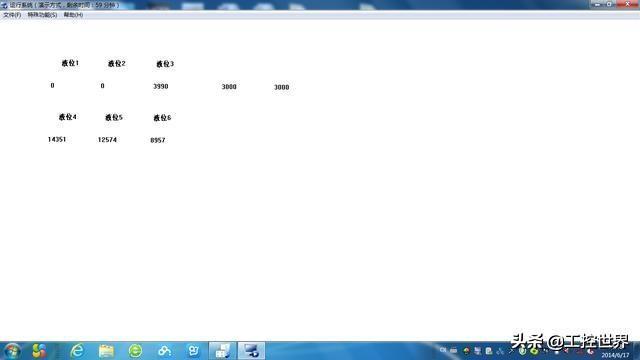Click the colorful round tray icon
The height and width of the screenshot is (360, 640).
(x=466, y=351)
